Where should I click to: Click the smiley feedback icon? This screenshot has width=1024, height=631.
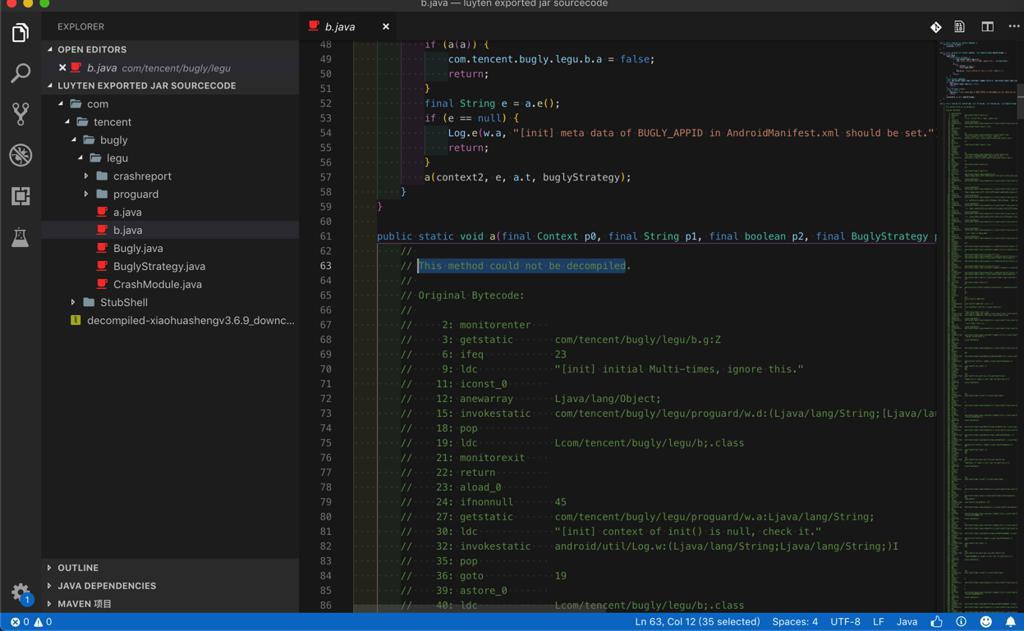[x=985, y=621]
